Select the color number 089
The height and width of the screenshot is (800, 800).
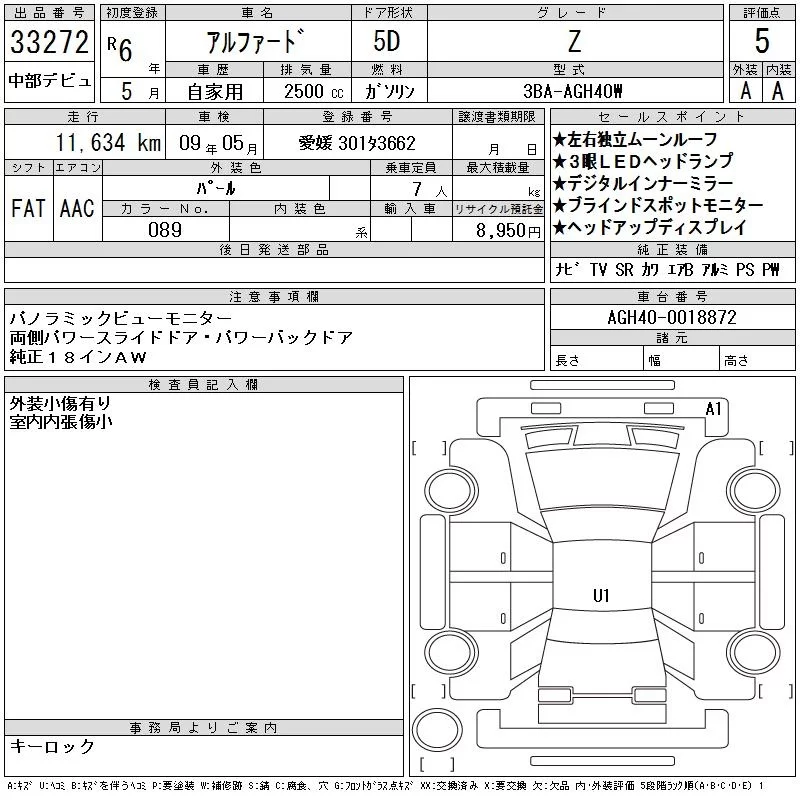point(165,230)
